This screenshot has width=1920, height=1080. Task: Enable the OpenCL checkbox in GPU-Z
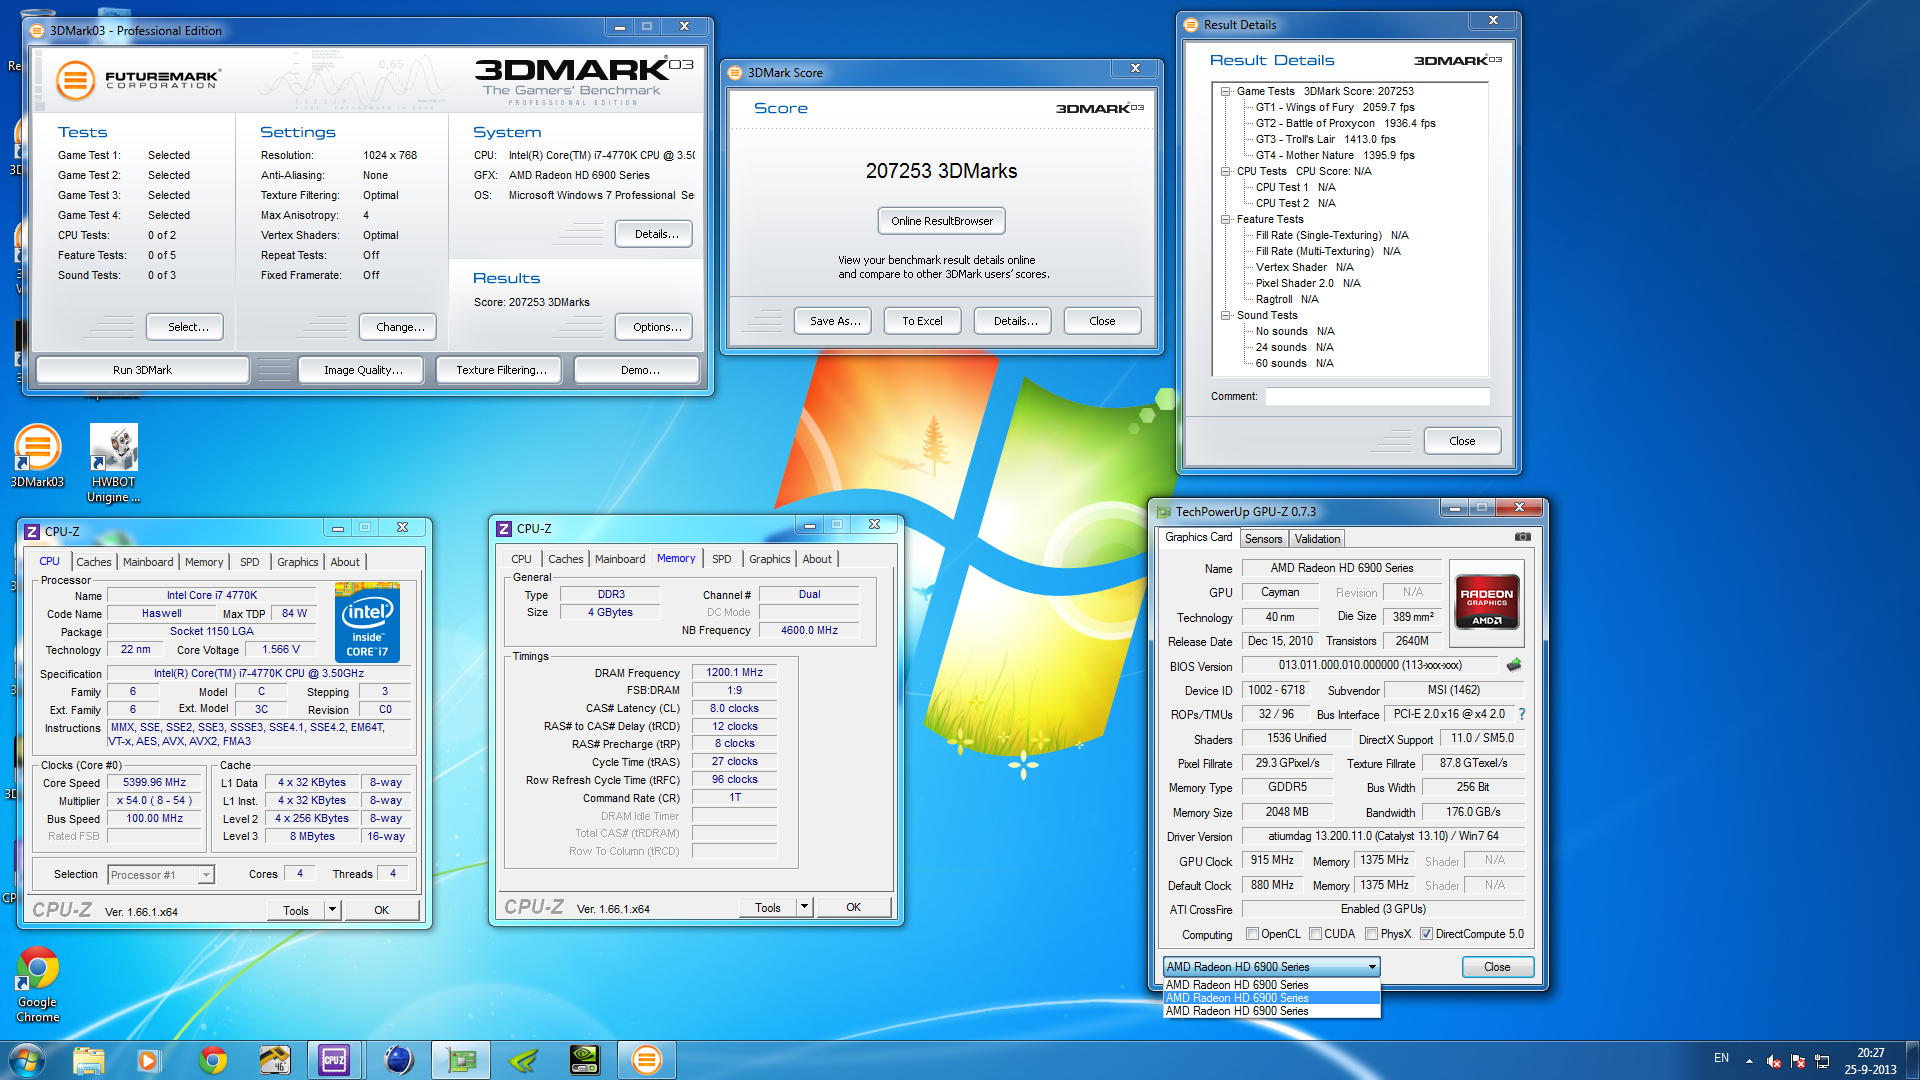1252,934
